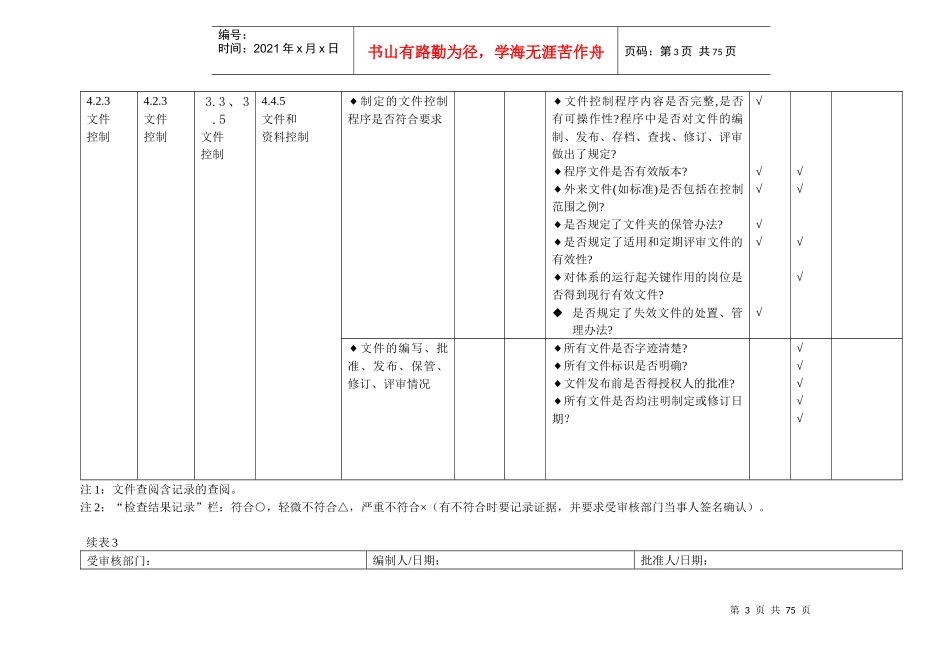Click the text '制定的文件控制程序是否符合要求'
The height and width of the screenshot is (672, 950).
pyautogui.click(x=397, y=110)
